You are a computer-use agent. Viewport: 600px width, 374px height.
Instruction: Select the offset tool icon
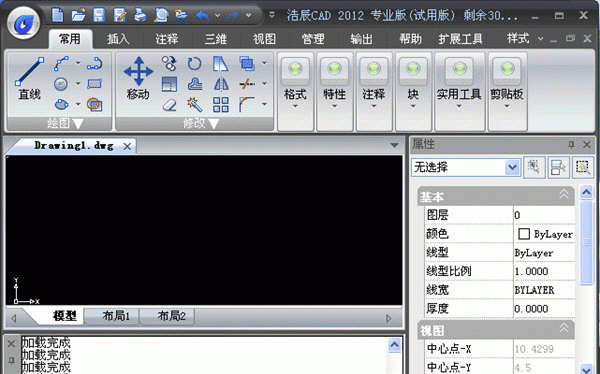tap(195, 84)
